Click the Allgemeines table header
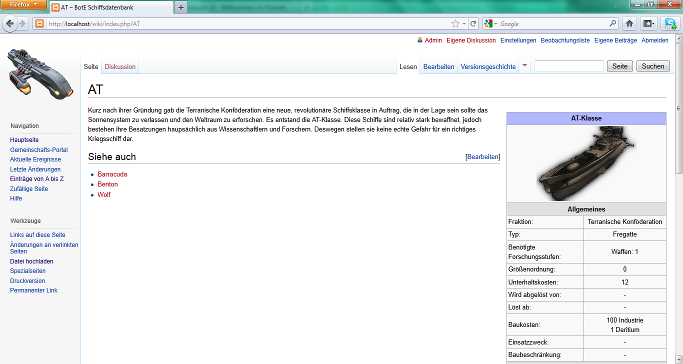The image size is (683, 364). pos(586,209)
